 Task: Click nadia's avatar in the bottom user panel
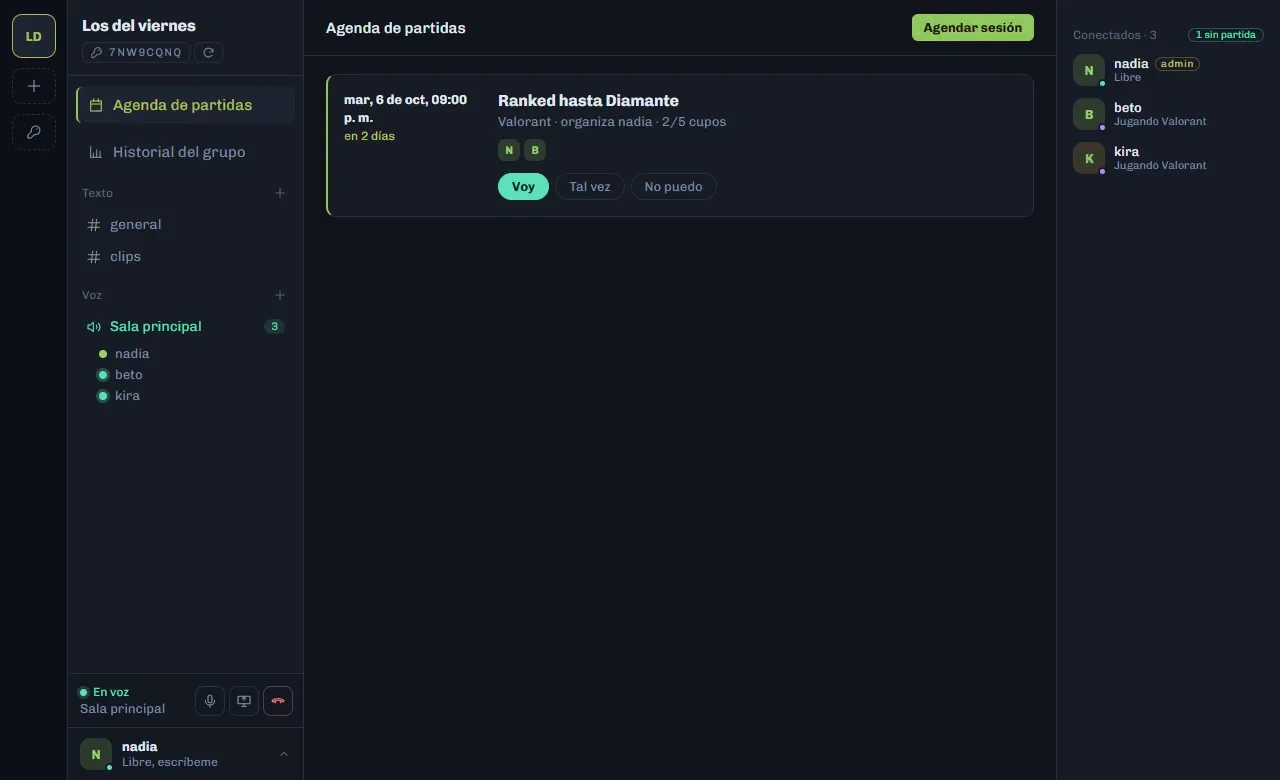[96, 754]
